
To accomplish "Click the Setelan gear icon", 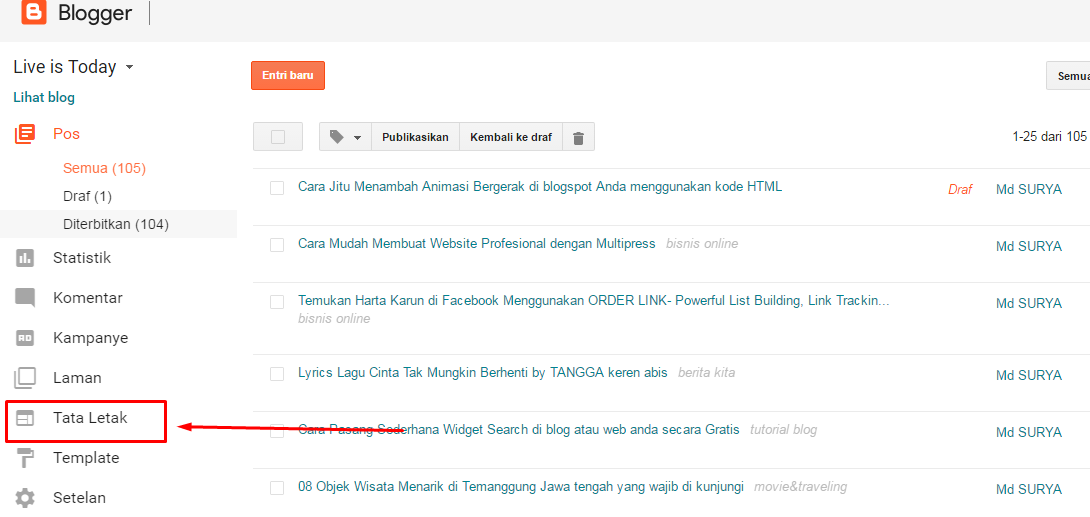I will coord(25,498).
